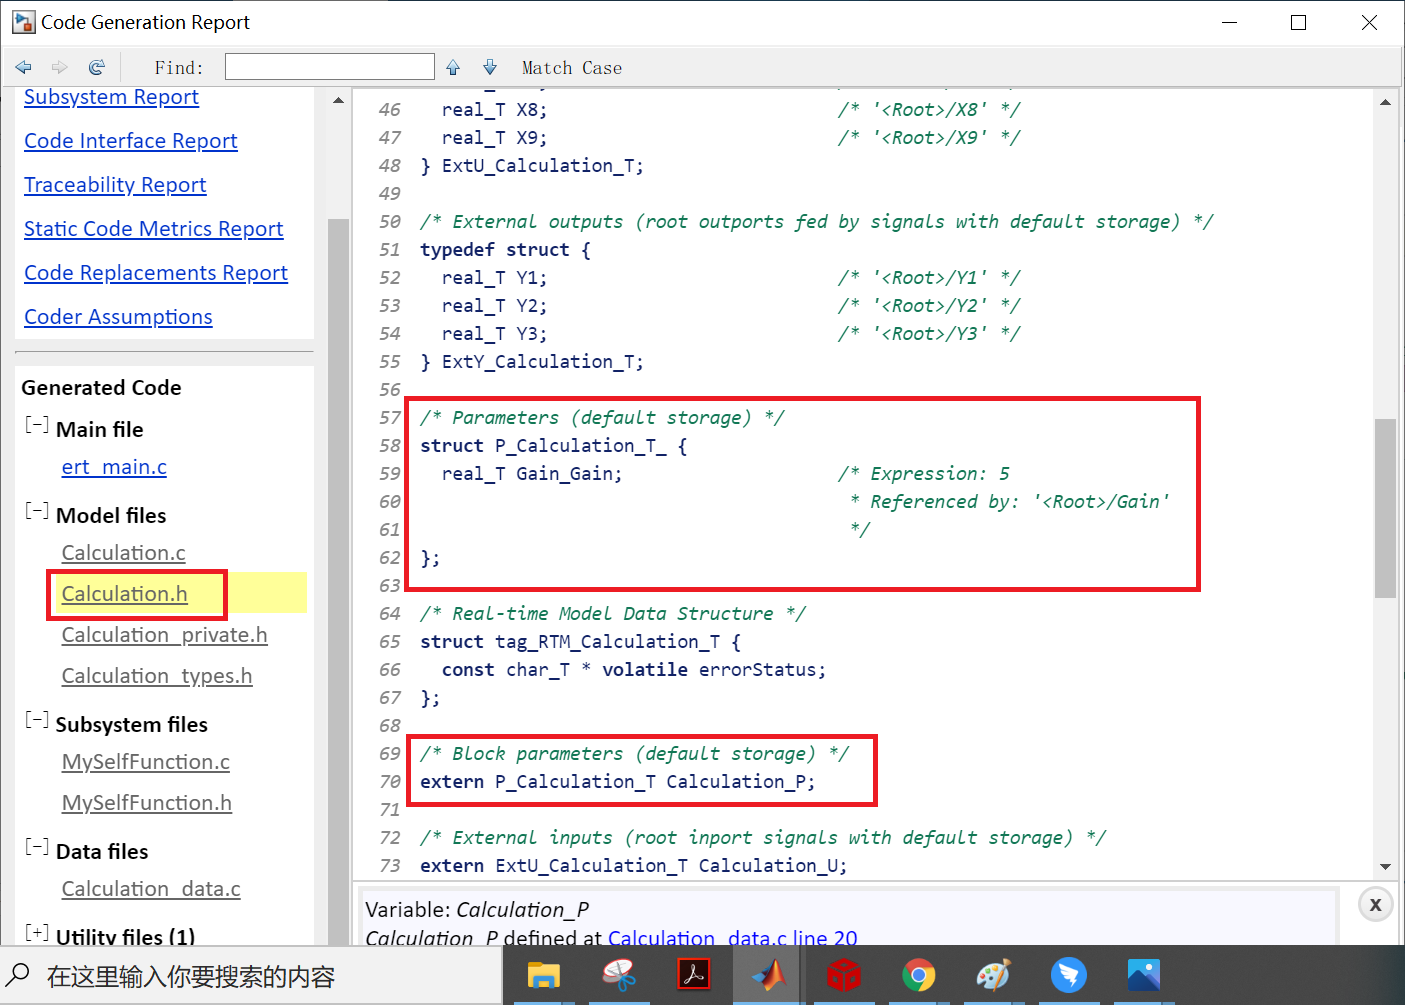Expand the Utility files section

(36, 932)
